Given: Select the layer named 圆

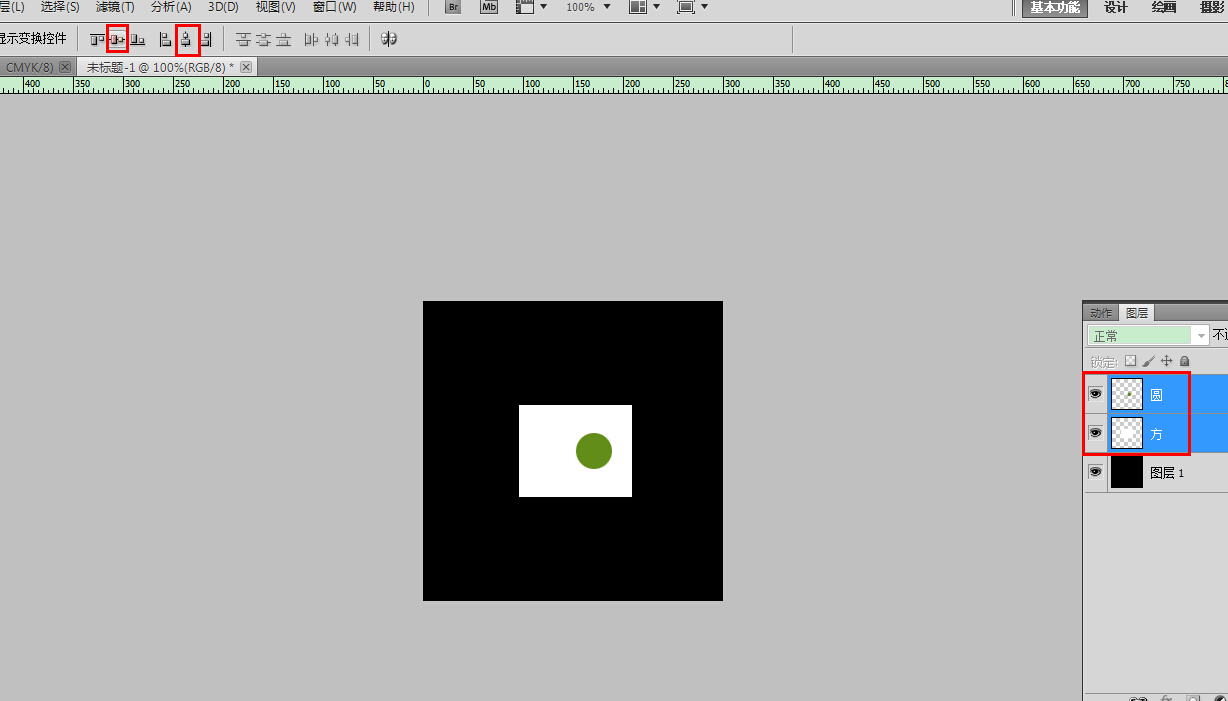Looking at the screenshot, I should 1156,395.
